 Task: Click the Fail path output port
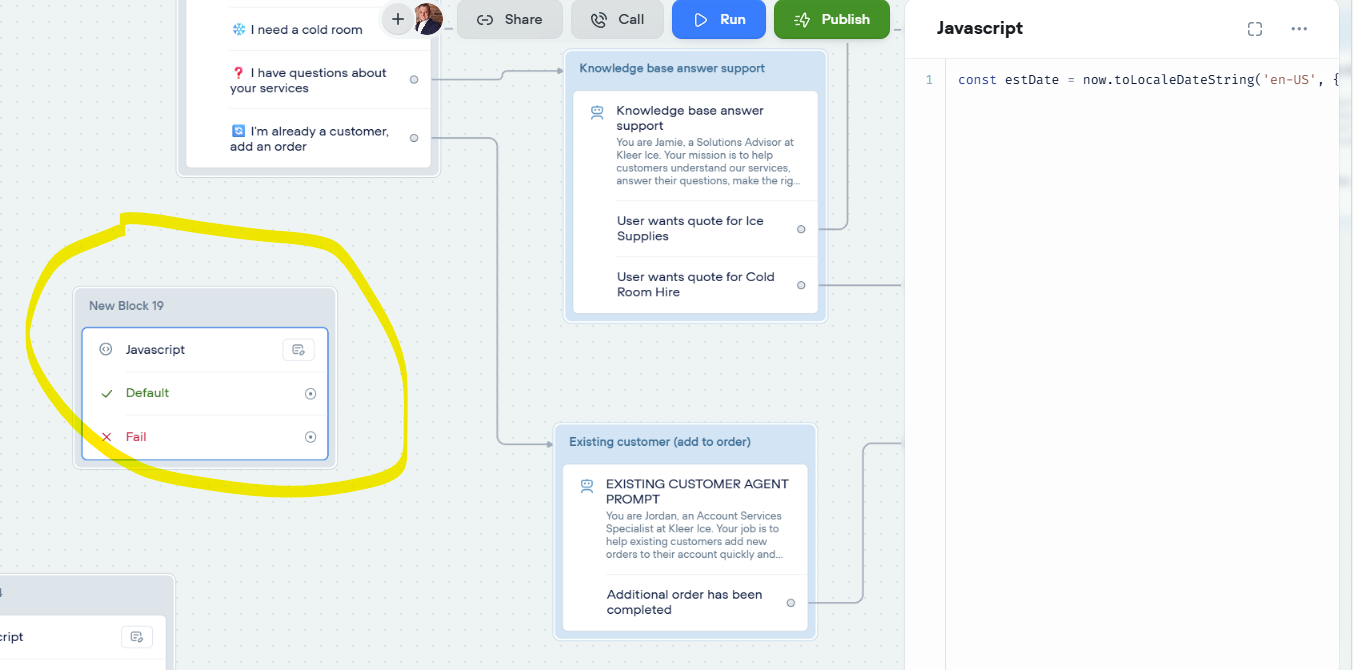coord(310,437)
